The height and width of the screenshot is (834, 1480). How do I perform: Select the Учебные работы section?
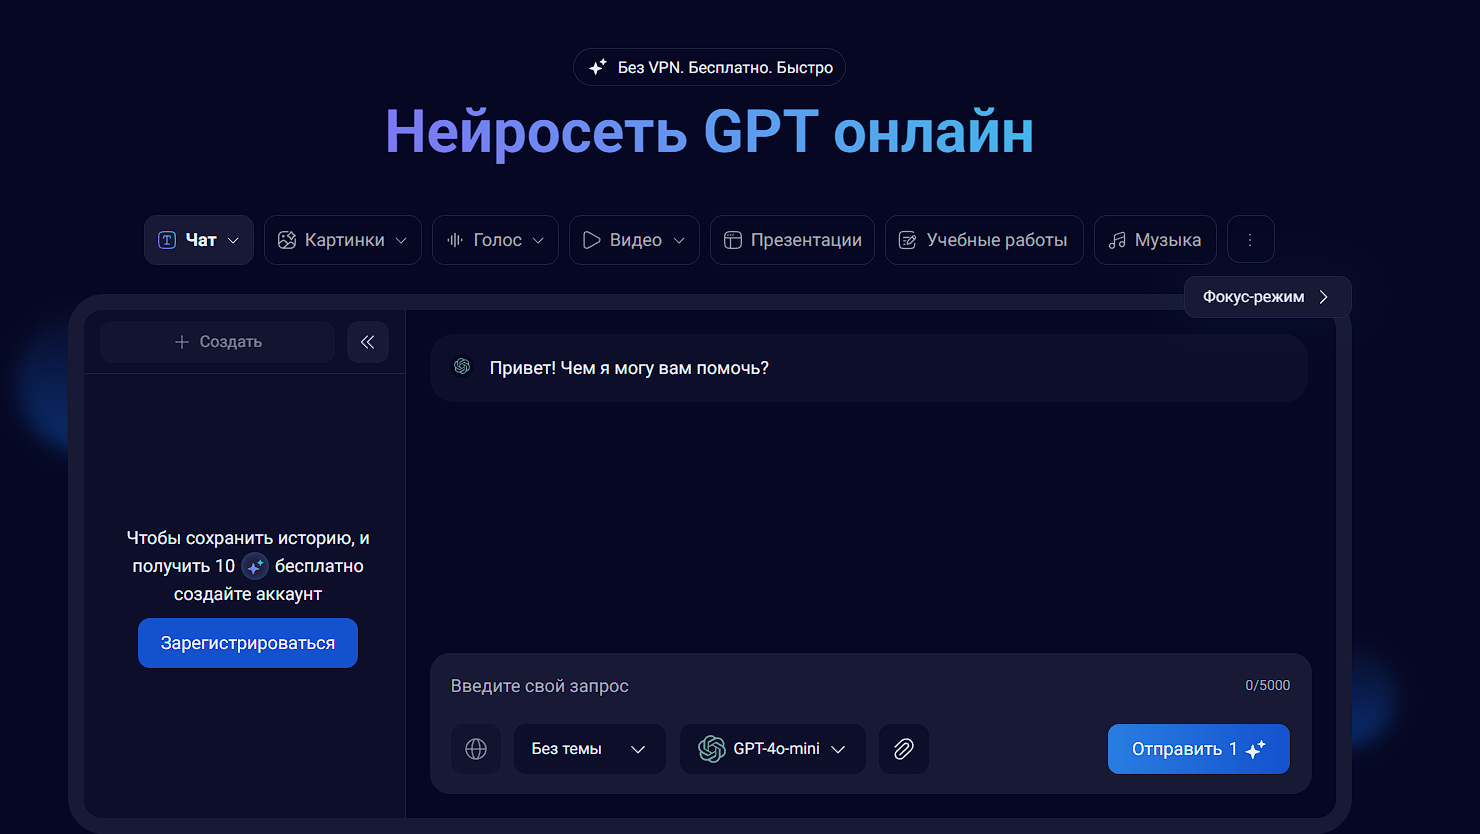pos(983,240)
